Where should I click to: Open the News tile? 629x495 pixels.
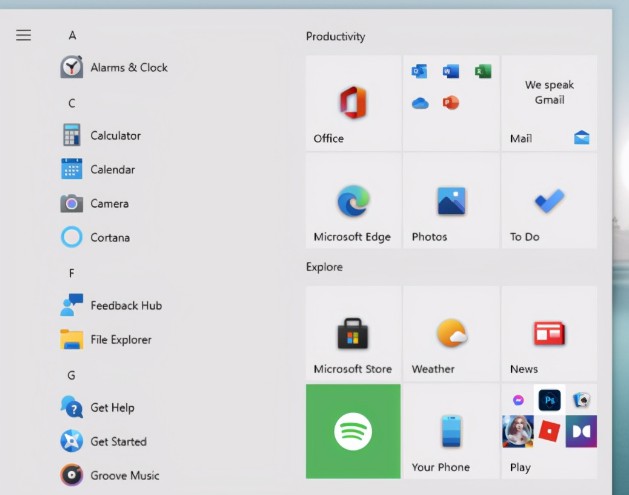pos(550,333)
